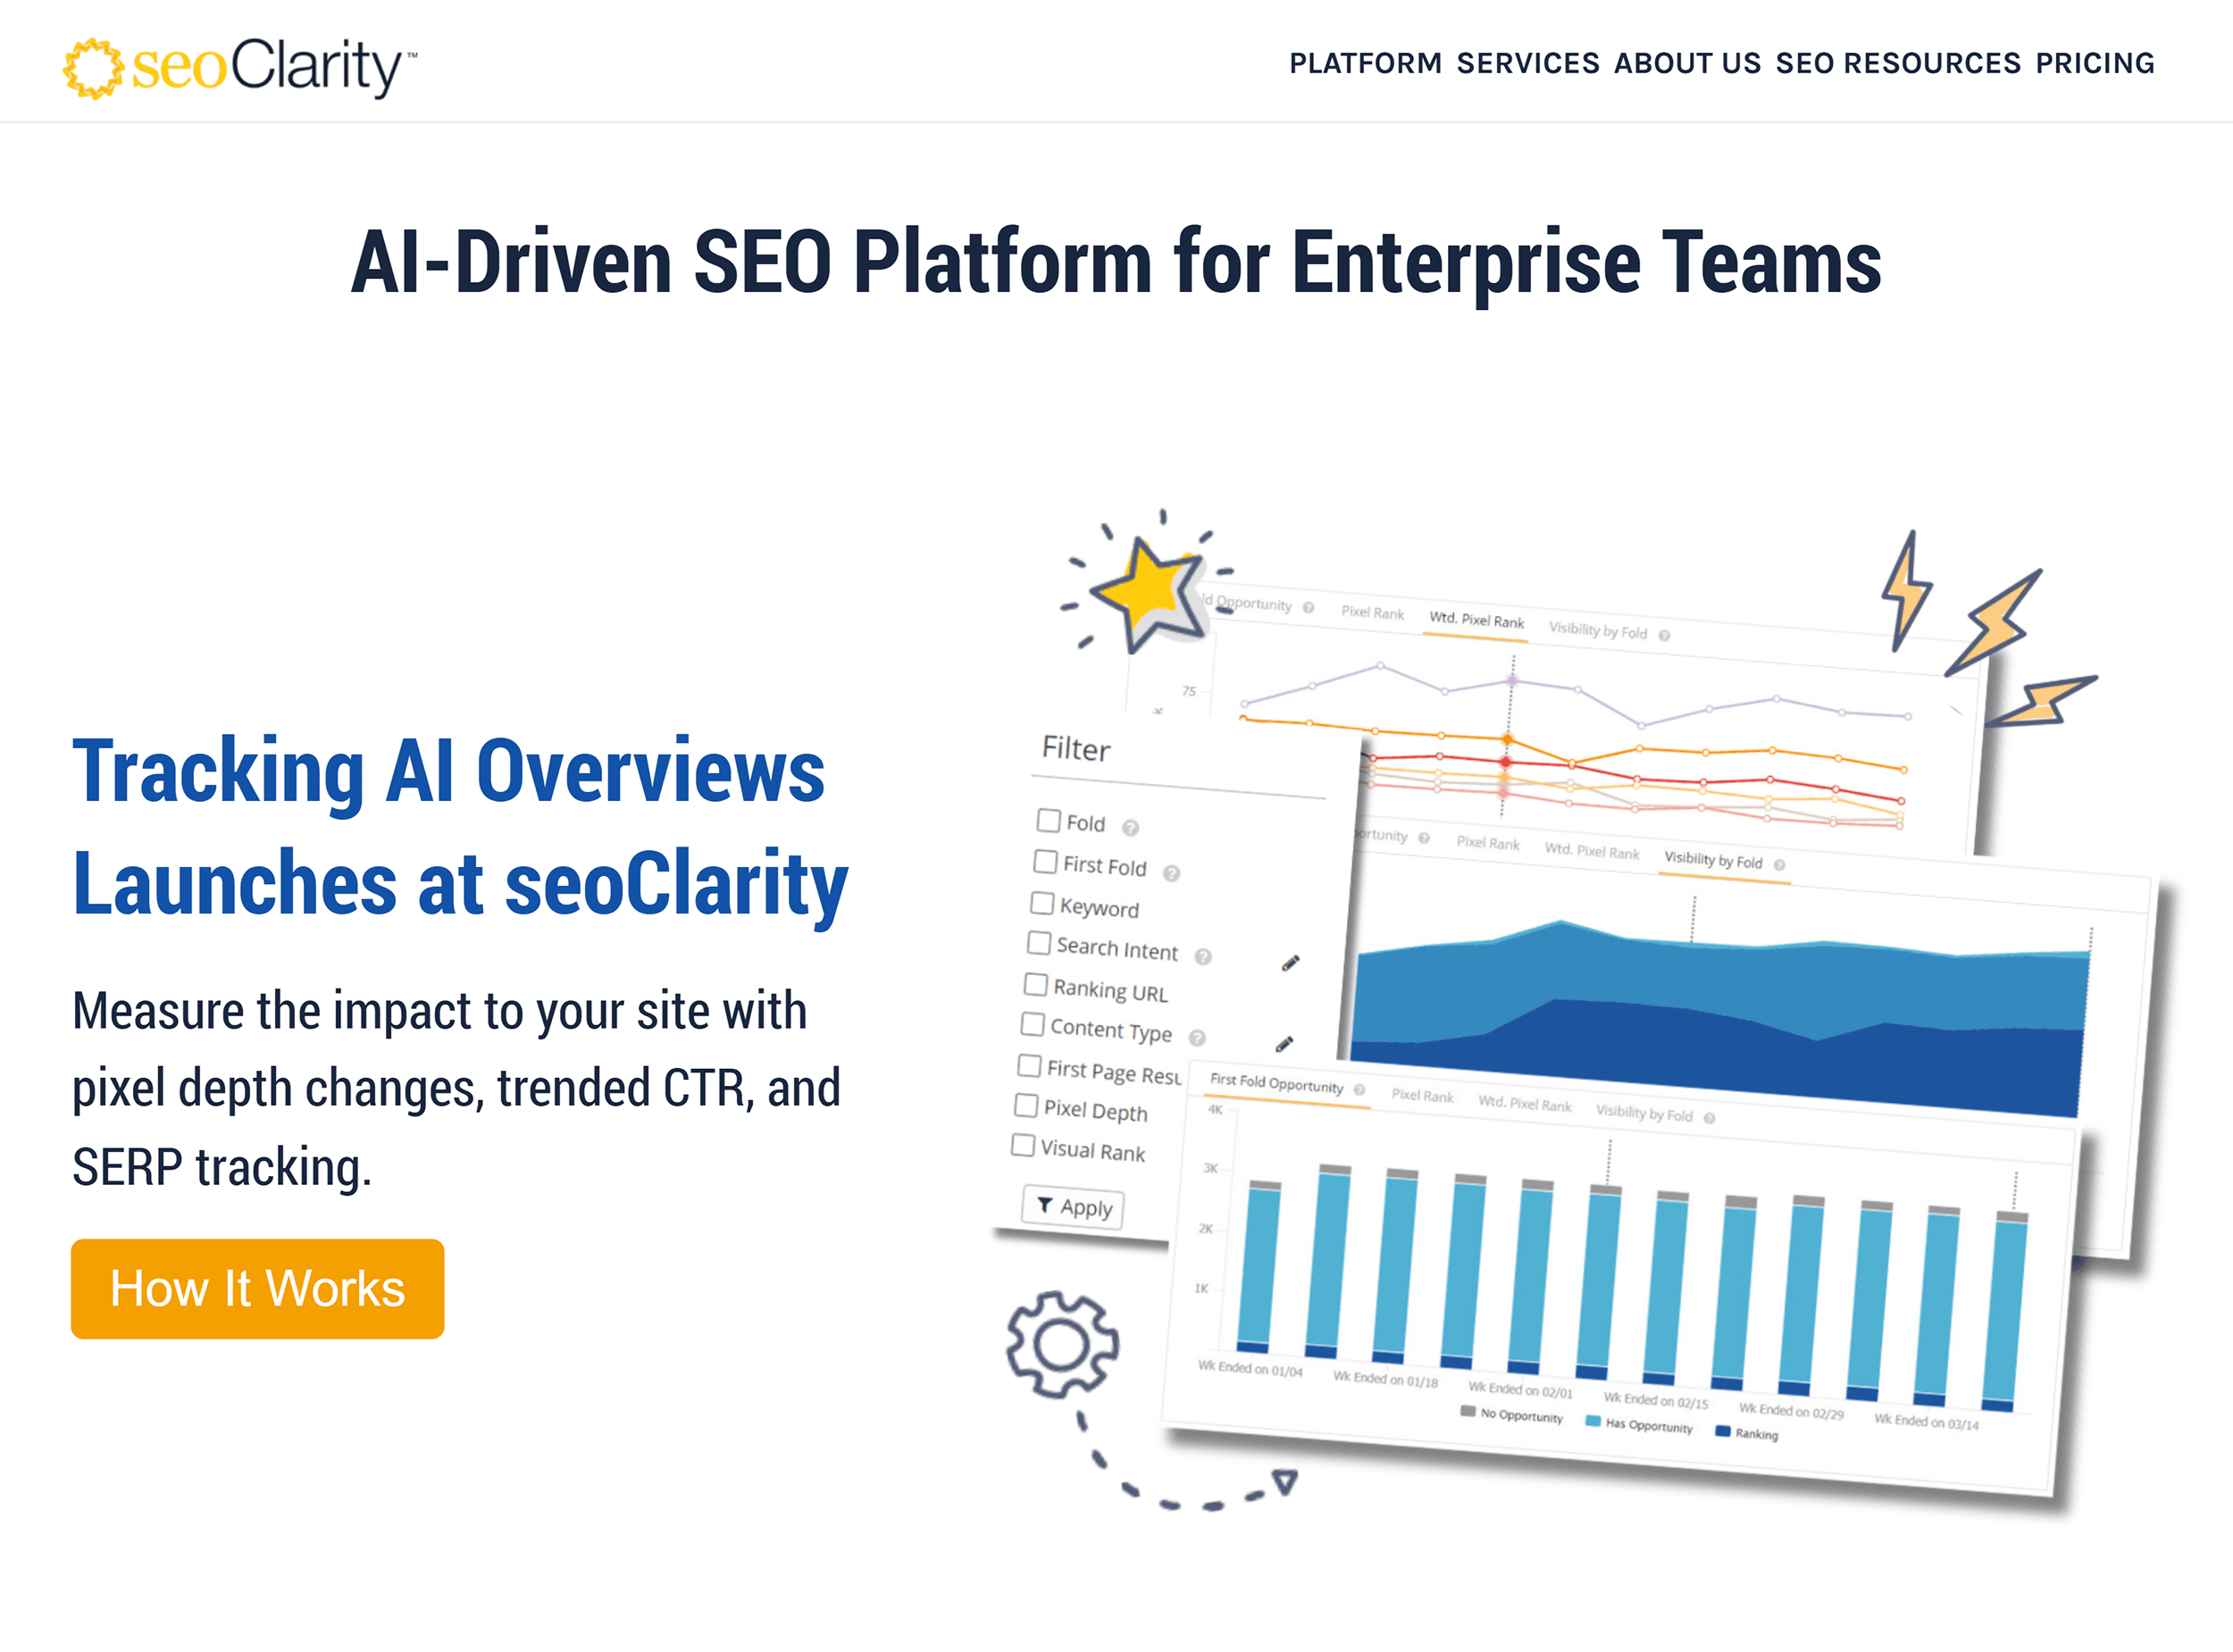Open Visibility by Fold tab in area chart
This screenshot has height=1652, width=2233.
click(x=1713, y=860)
